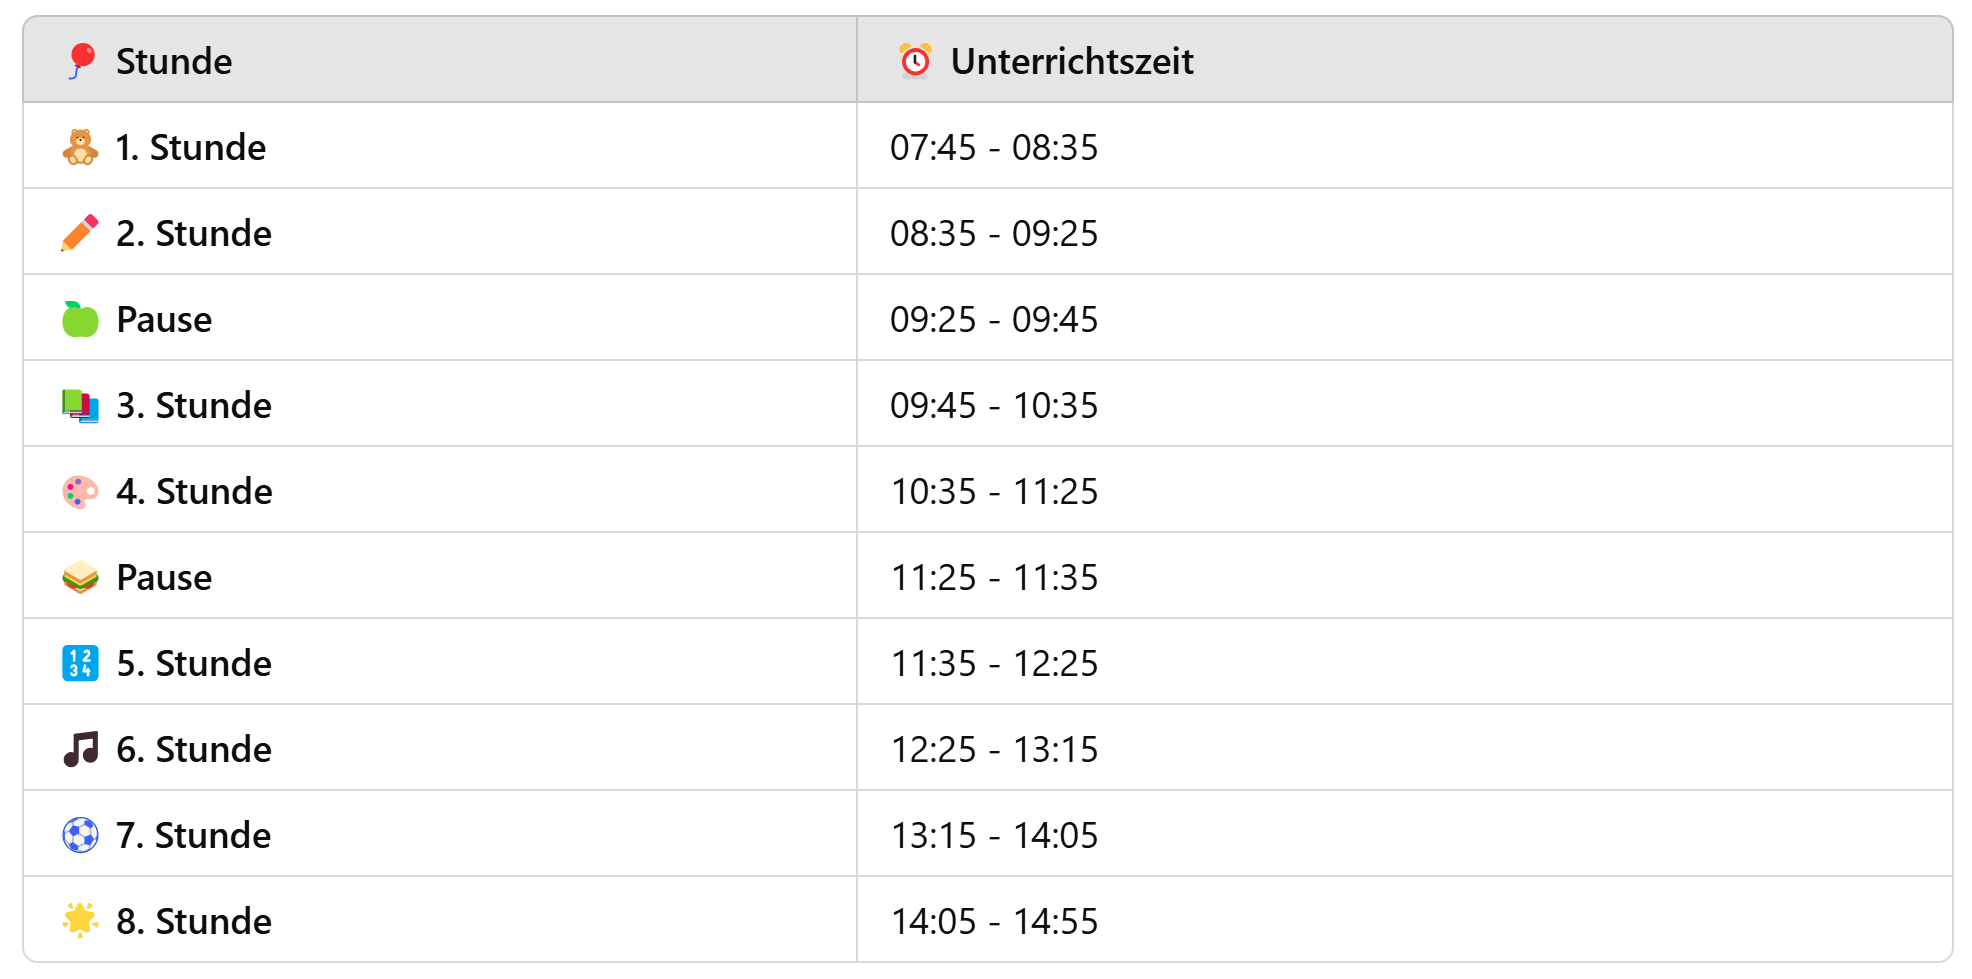Click the red balloon icon in header
Screen dimensions: 1972x979
pyautogui.click(x=81, y=60)
